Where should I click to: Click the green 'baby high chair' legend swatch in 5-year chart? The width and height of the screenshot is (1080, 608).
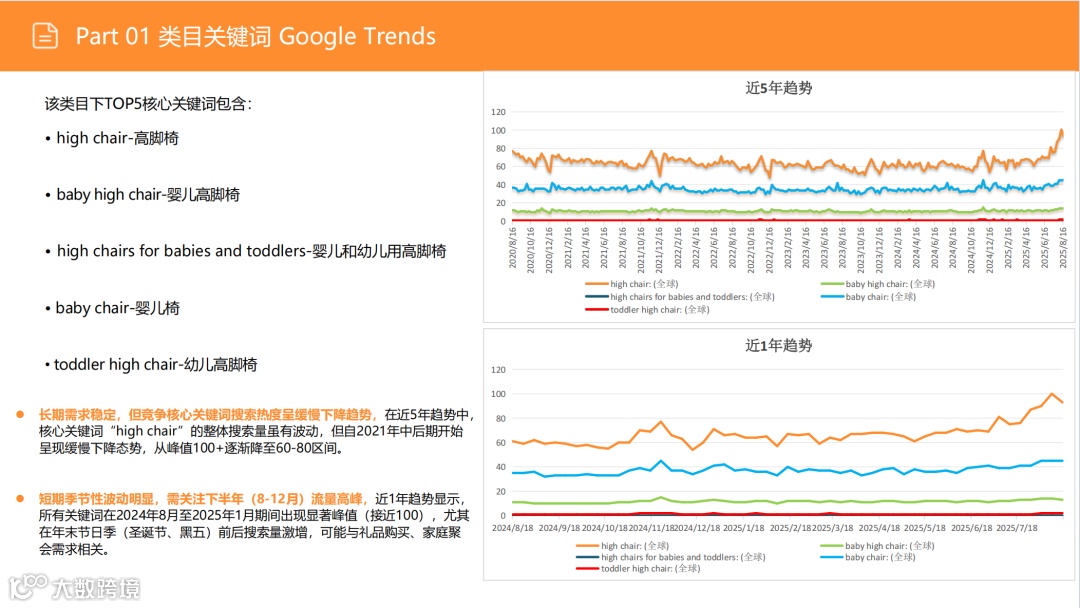click(x=832, y=284)
